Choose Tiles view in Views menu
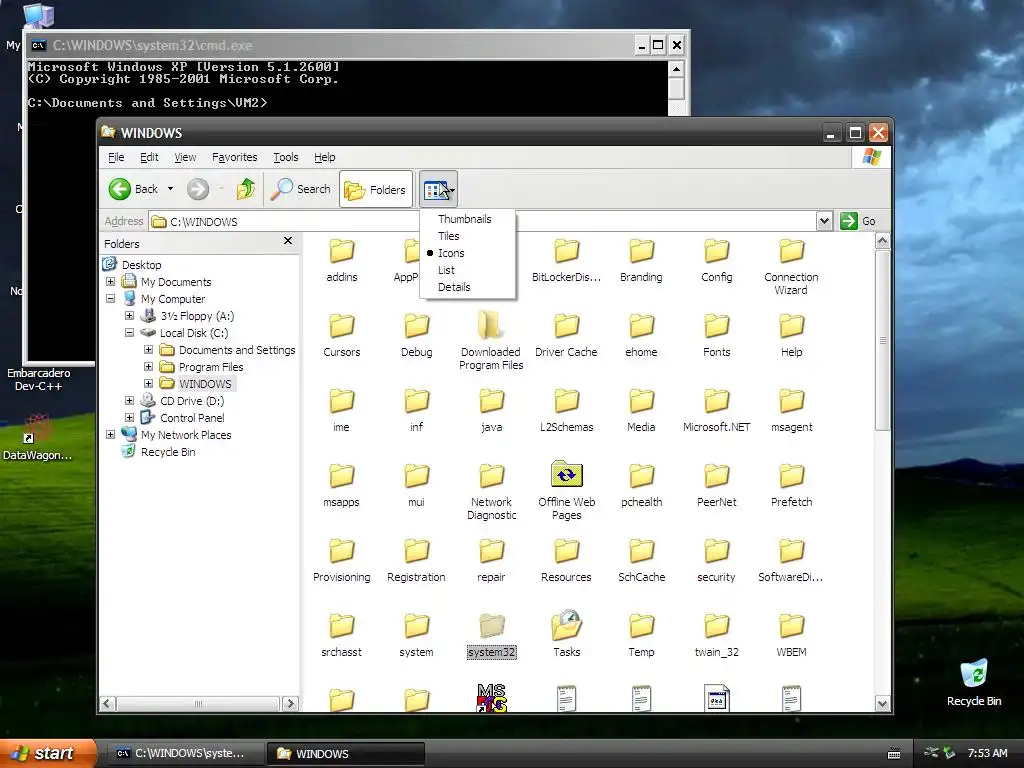 point(449,236)
